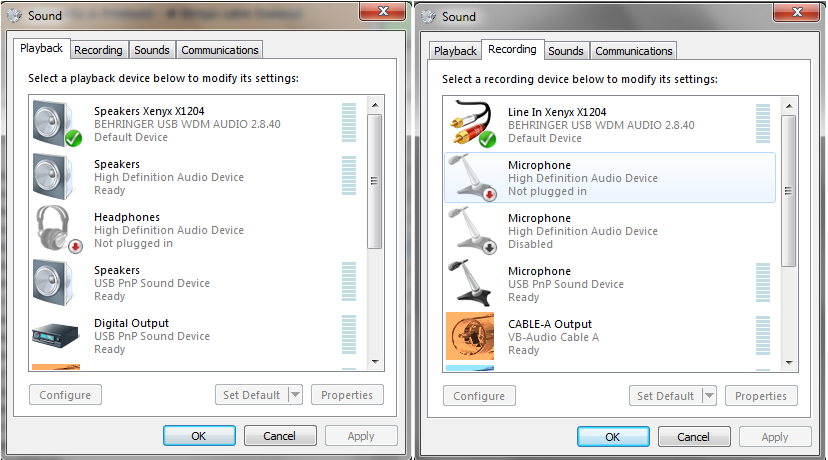Click "Not plugged in" status under Headphones
This screenshot has width=828, height=460.
click(133, 243)
